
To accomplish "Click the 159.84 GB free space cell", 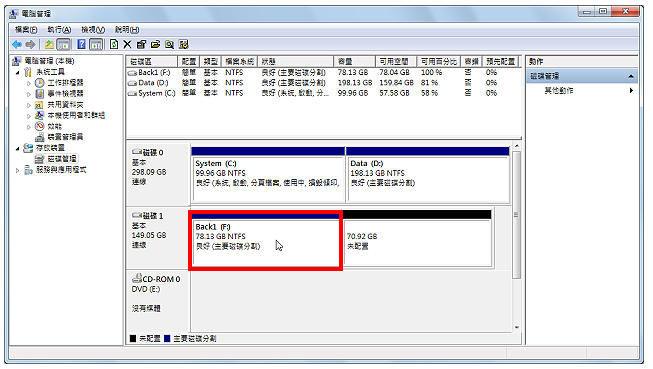I will pyautogui.click(x=396, y=83).
